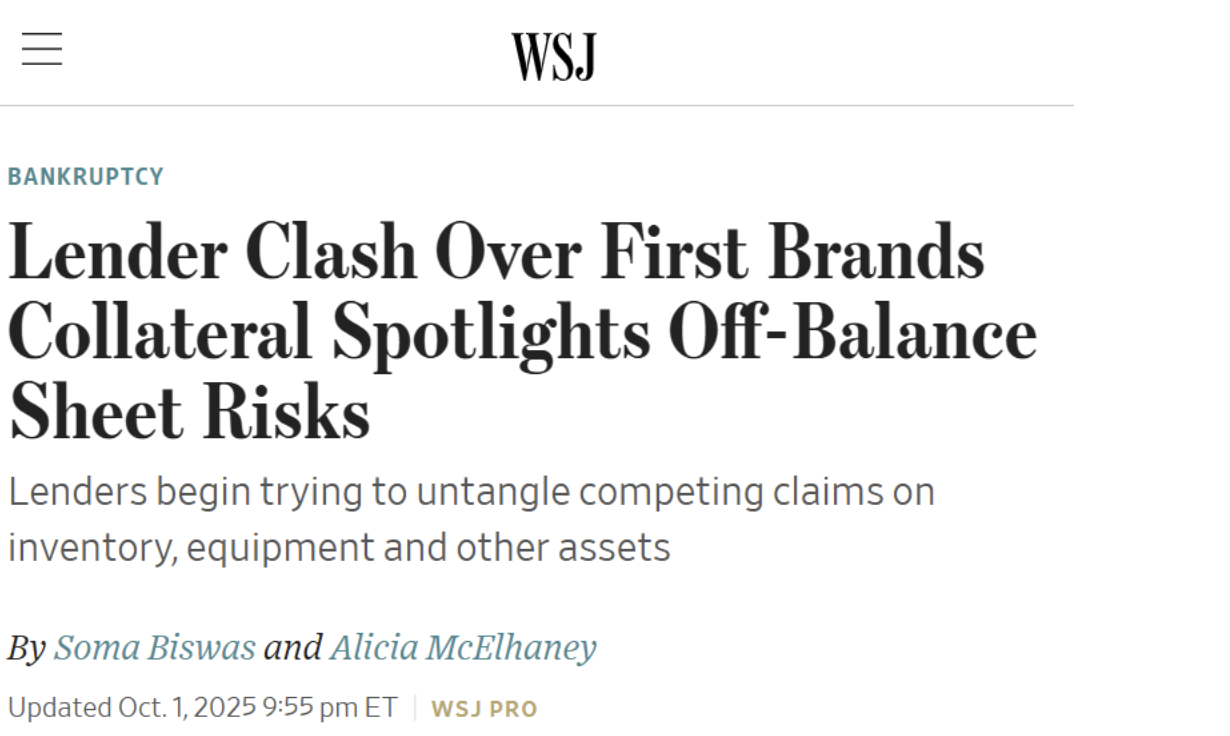The image size is (1230, 736).
Task: Click "9:55 pm ET" in the timestamp
Action: (329, 708)
